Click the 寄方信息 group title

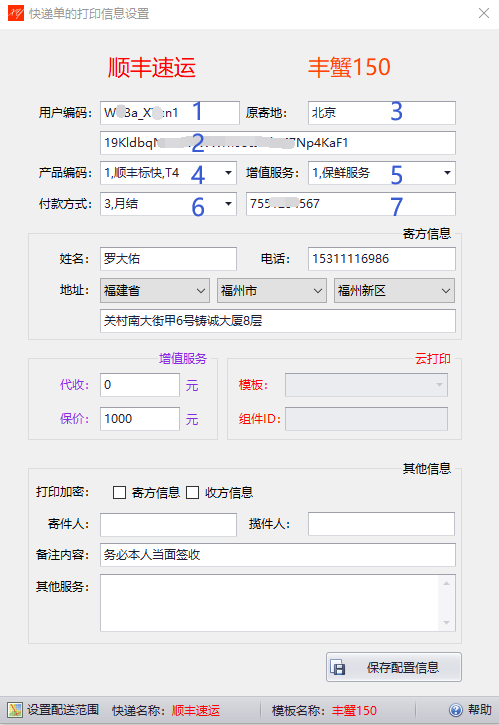coord(427,234)
